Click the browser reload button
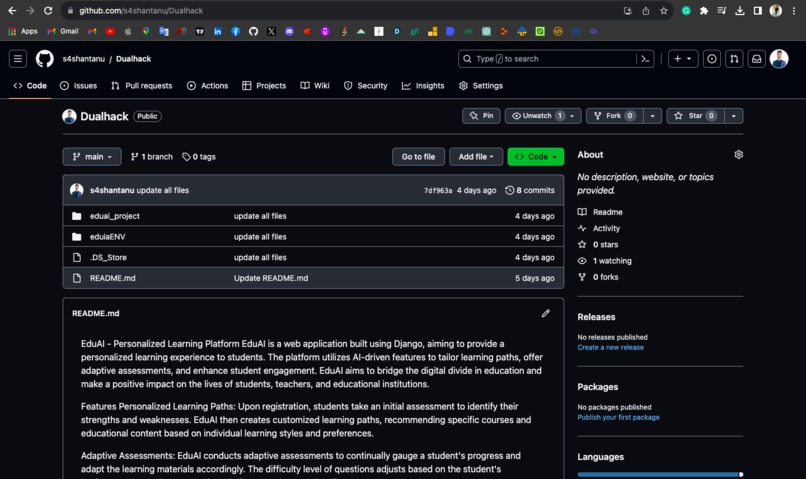This screenshot has height=479, width=806. pos(48,10)
